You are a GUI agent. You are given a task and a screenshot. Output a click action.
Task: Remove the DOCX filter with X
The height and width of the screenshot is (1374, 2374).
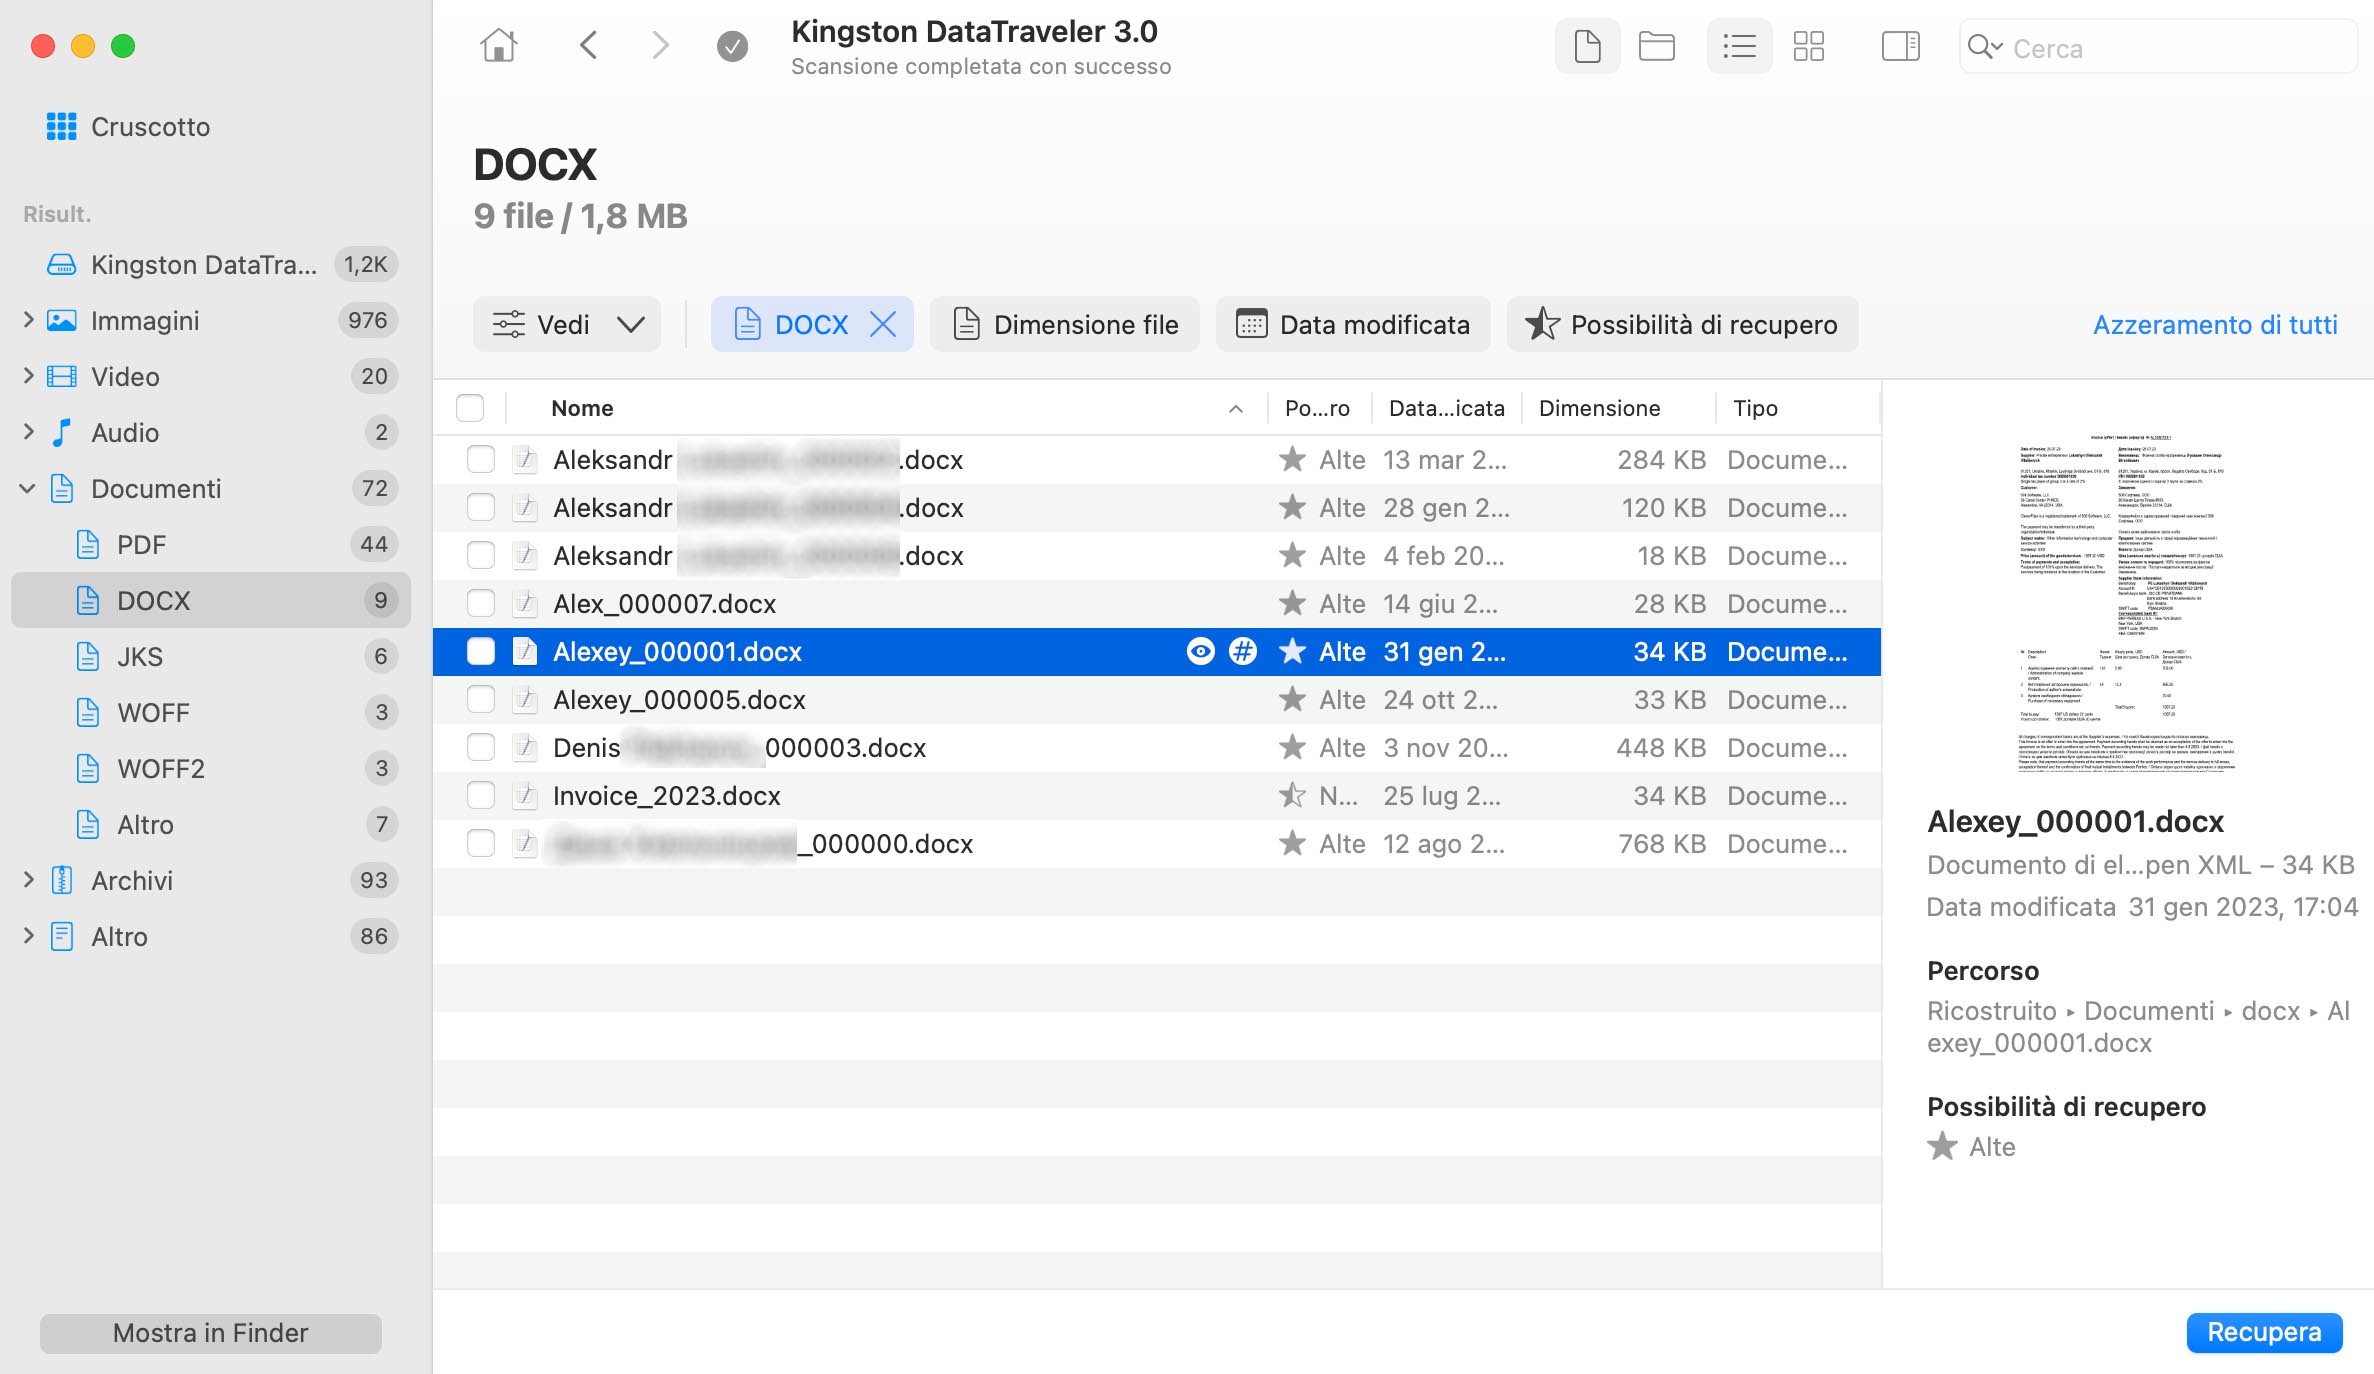pos(883,324)
